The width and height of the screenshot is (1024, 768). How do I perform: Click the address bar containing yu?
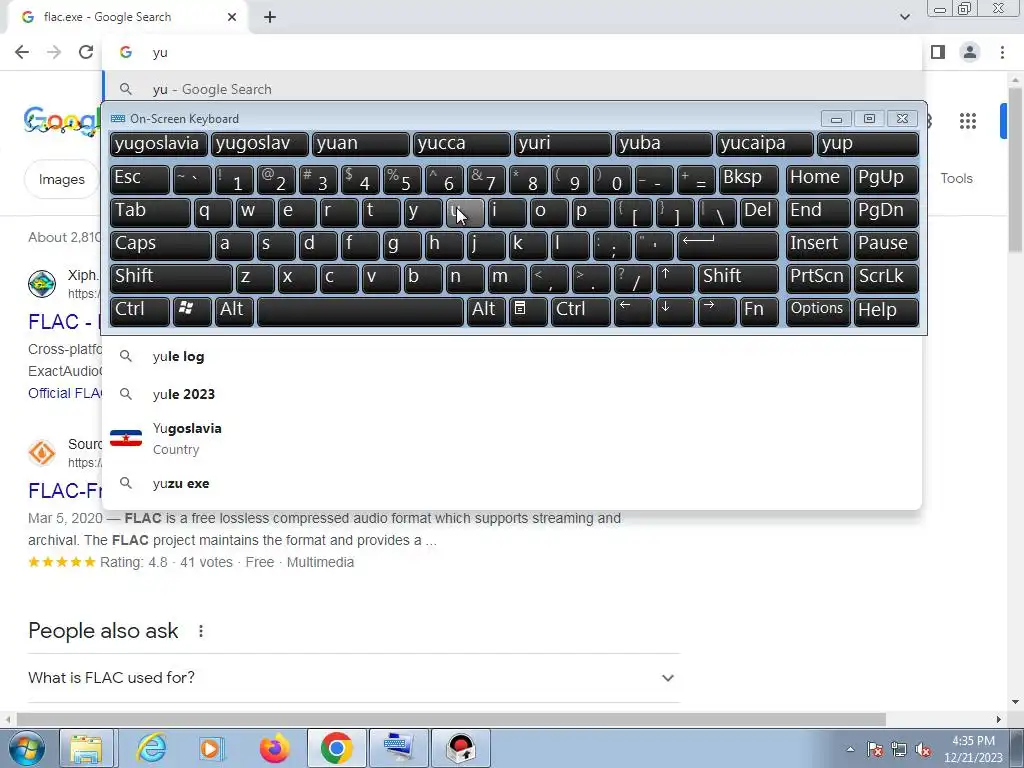click(512, 53)
